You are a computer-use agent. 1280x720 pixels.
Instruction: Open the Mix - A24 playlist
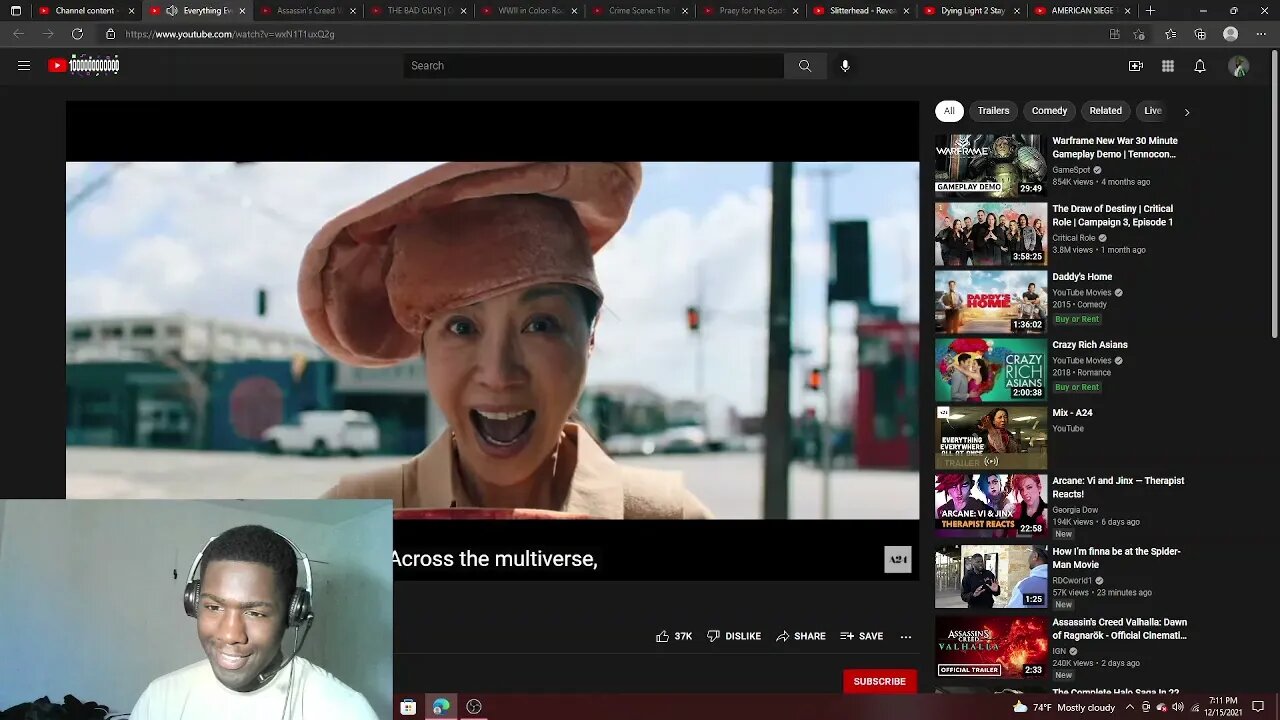(x=1072, y=413)
